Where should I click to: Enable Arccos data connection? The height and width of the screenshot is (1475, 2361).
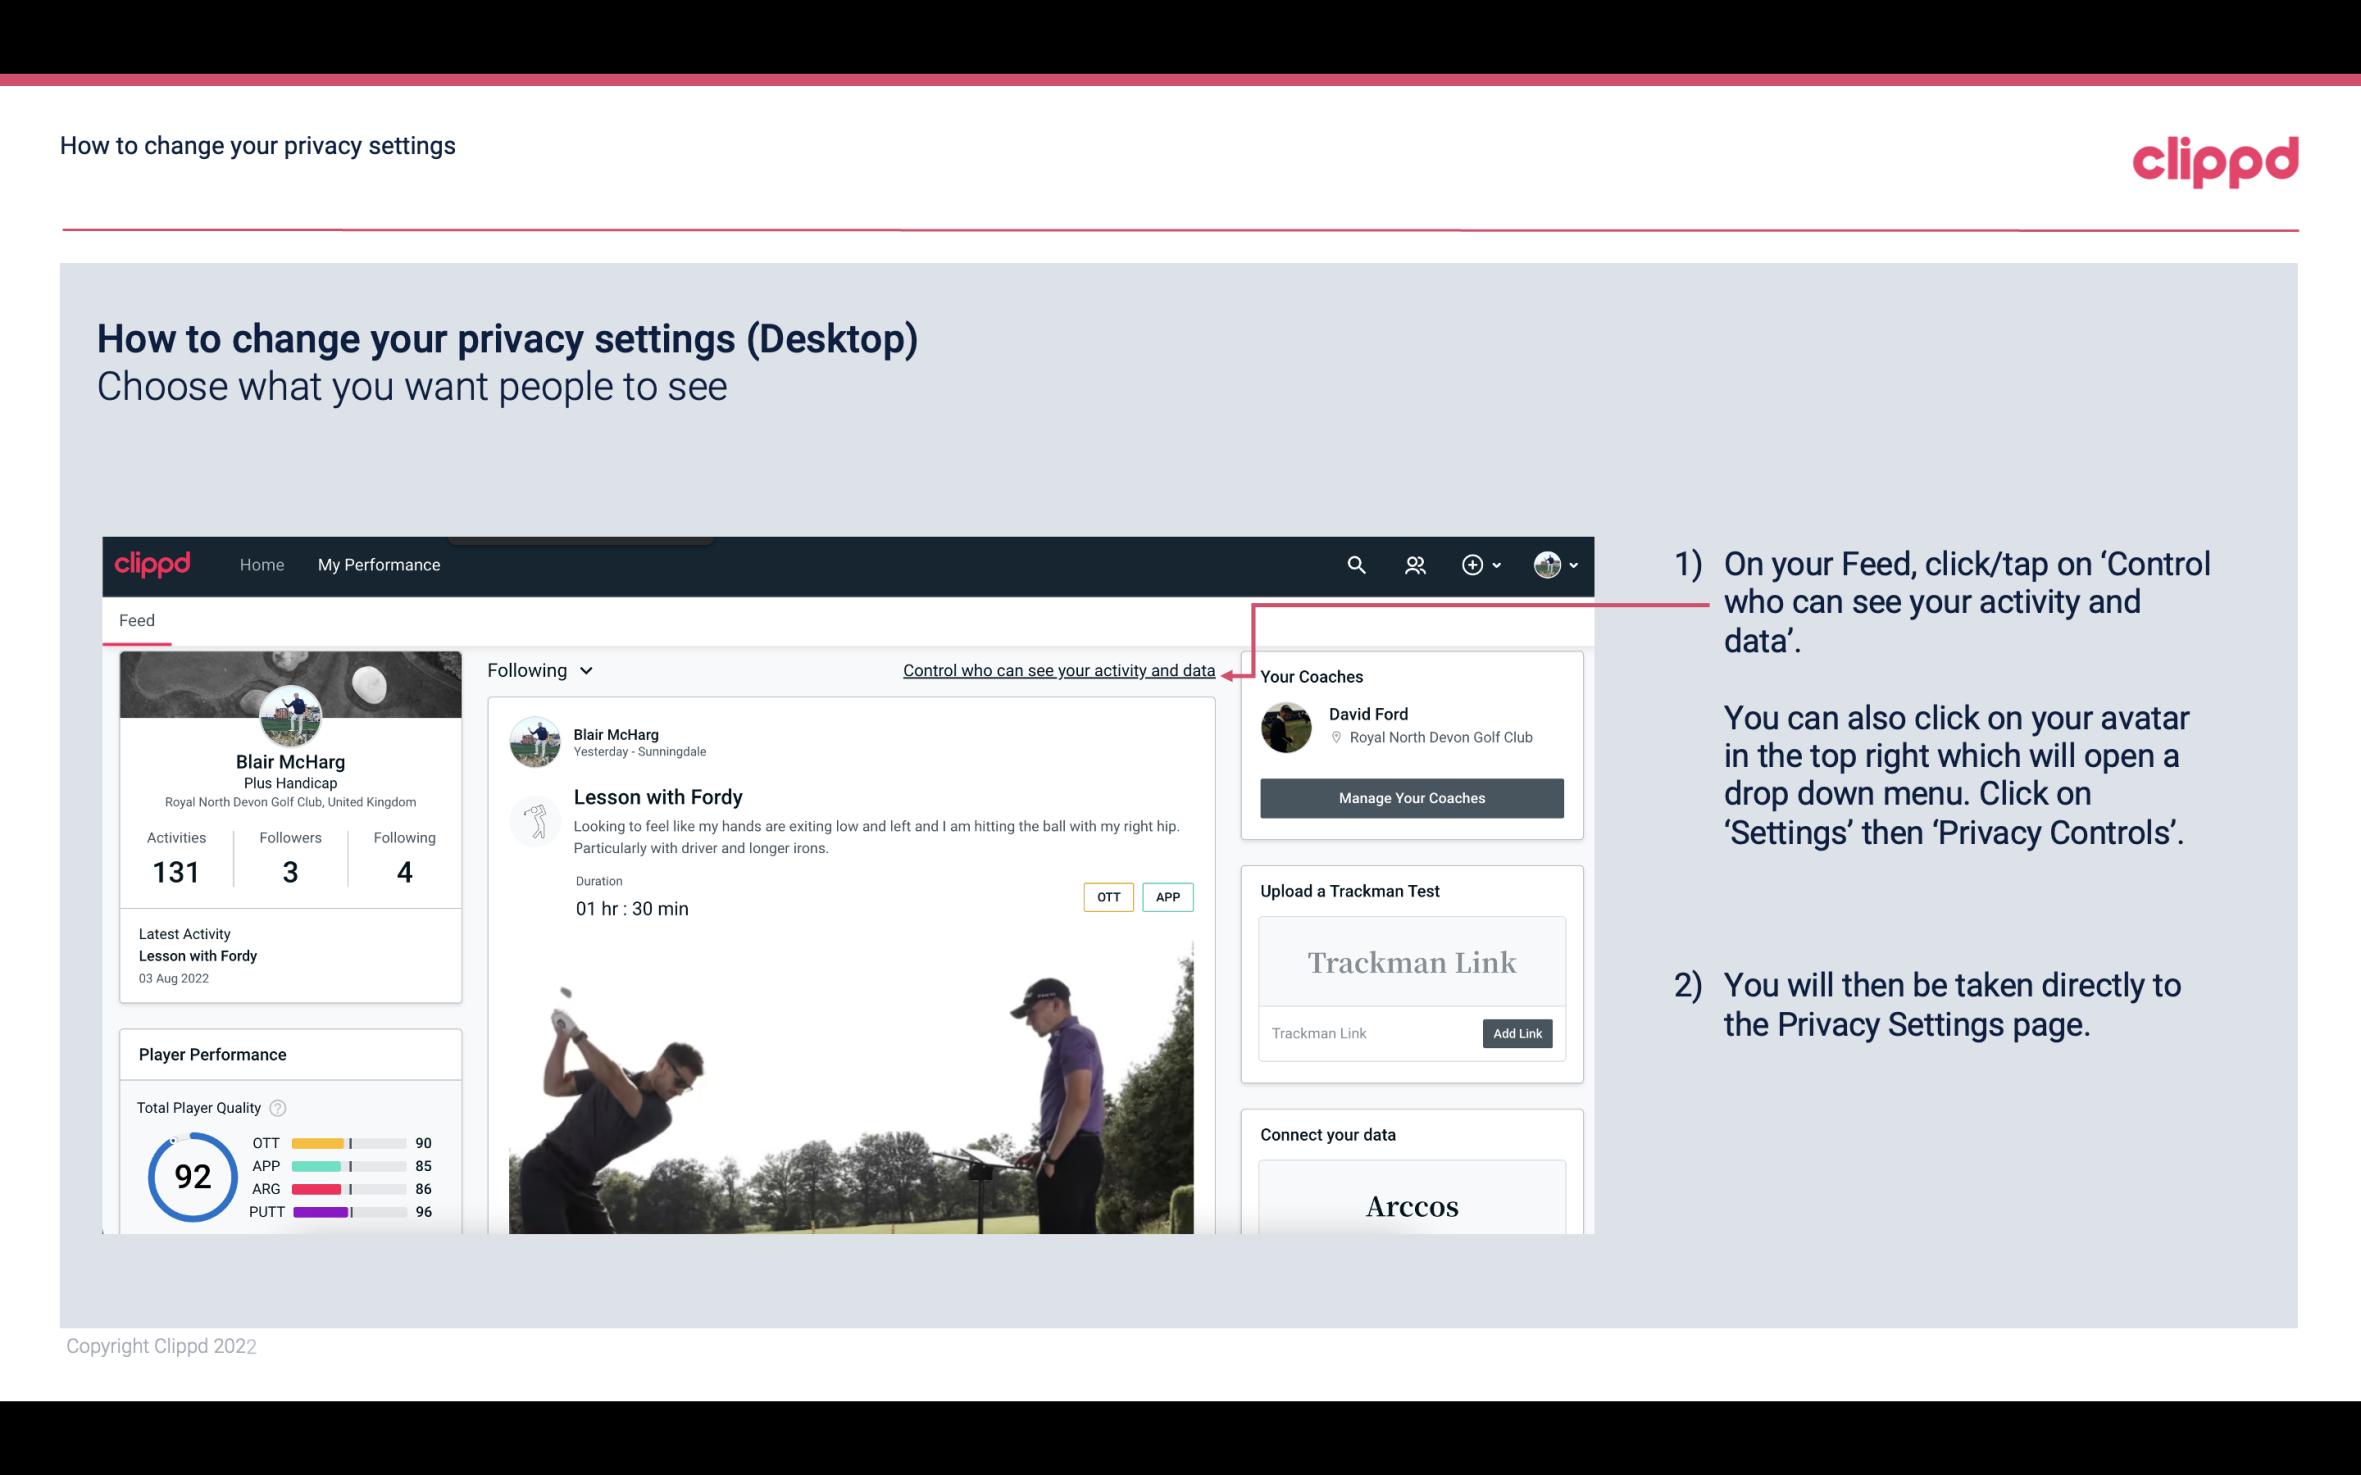pos(1410,1207)
